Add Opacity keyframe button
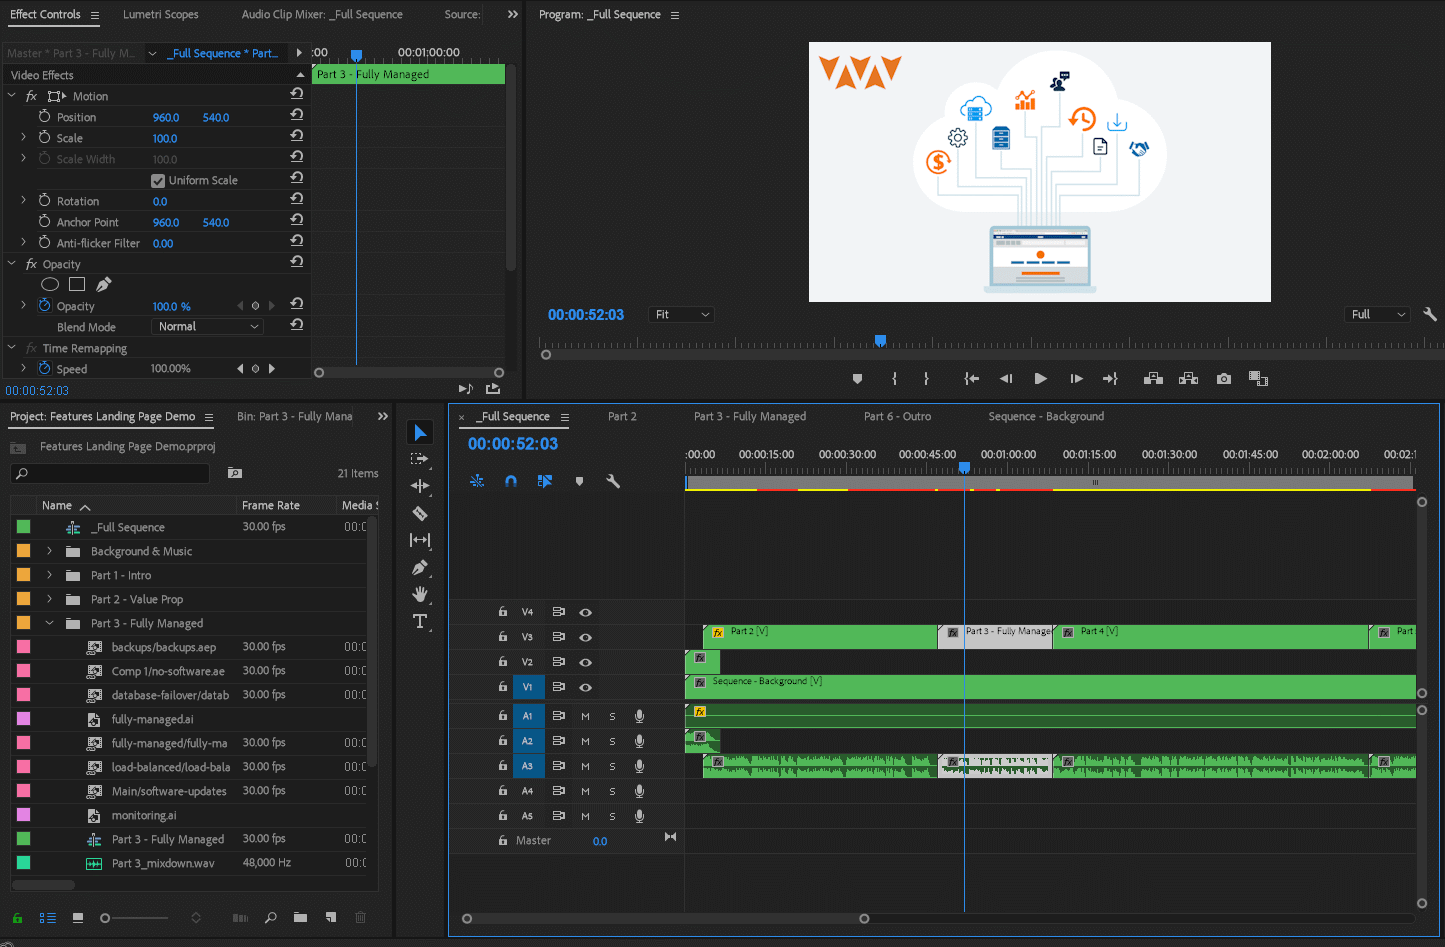 [255, 306]
